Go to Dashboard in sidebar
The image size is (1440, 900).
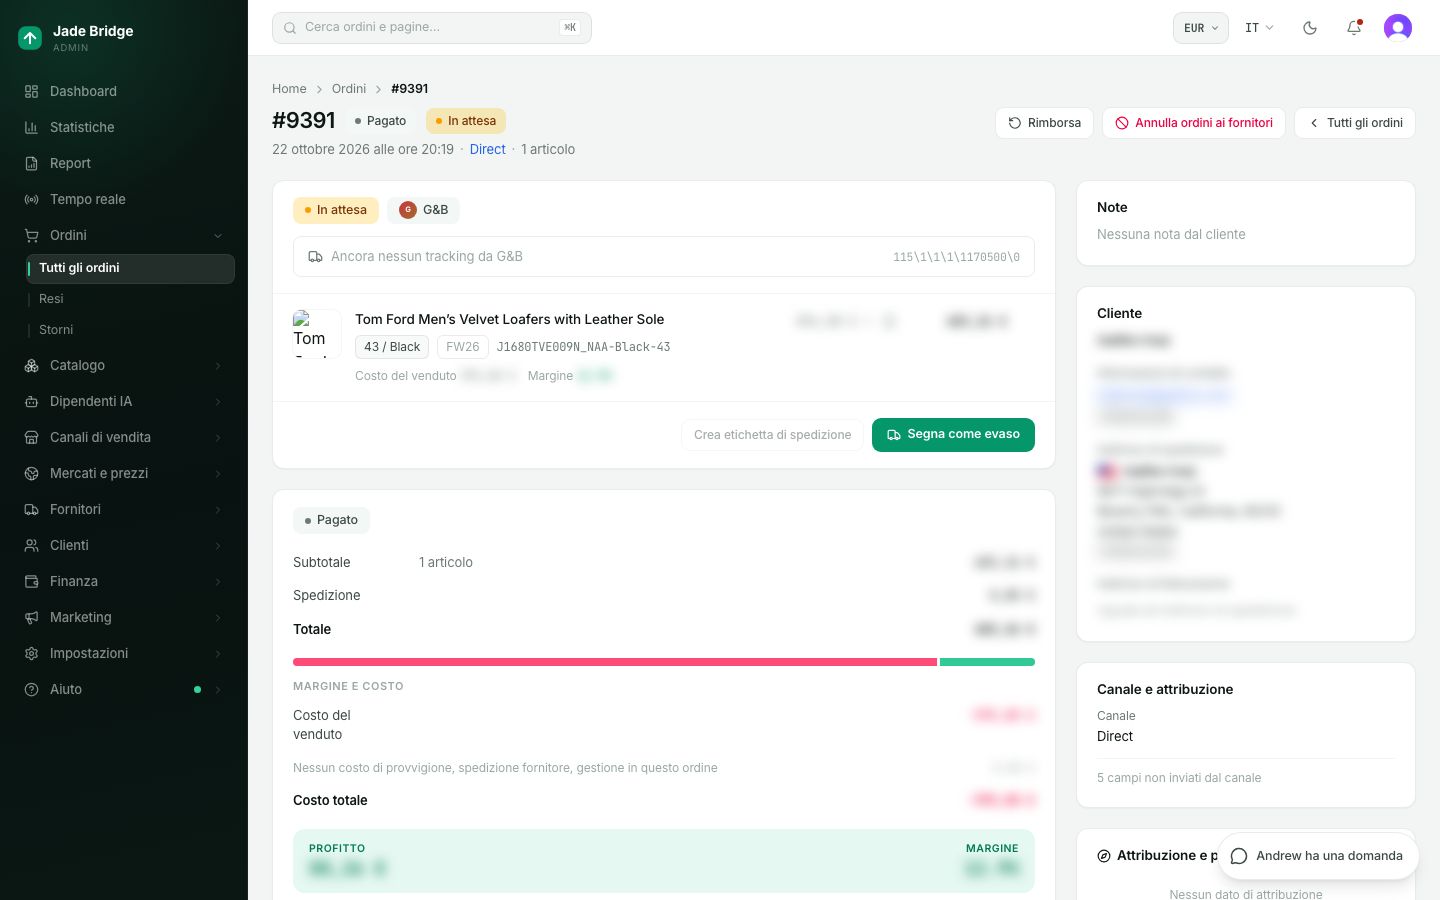124,91
